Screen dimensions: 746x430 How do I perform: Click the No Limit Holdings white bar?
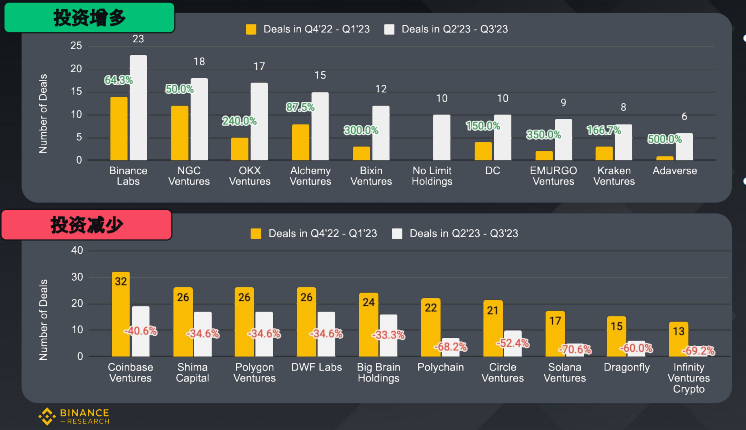click(442, 137)
